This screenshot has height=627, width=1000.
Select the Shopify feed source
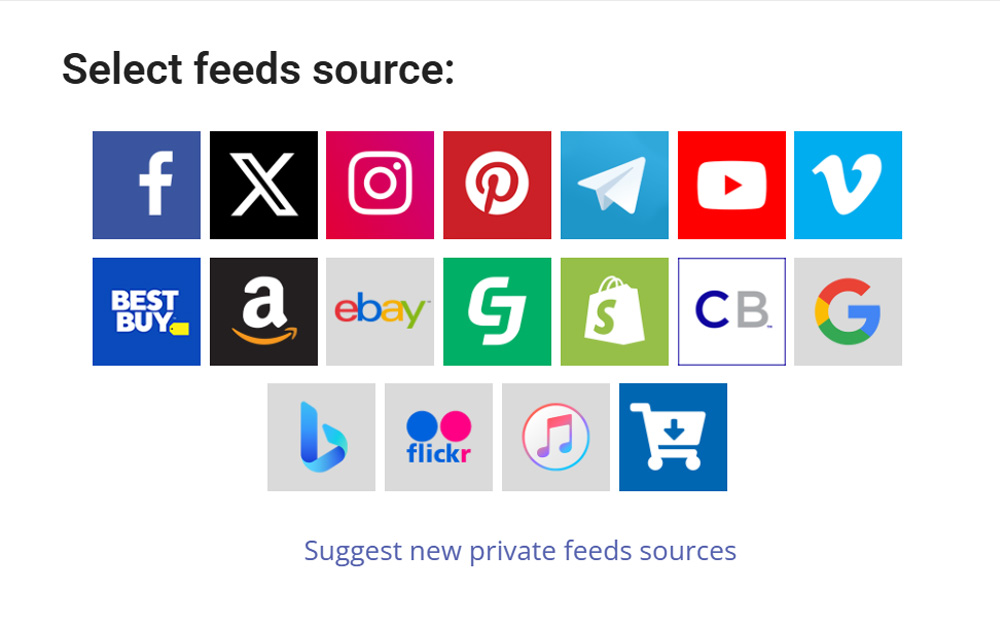[614, 311]
